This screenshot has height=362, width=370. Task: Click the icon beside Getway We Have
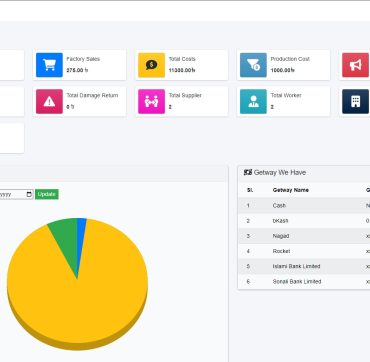click(248, 172)
